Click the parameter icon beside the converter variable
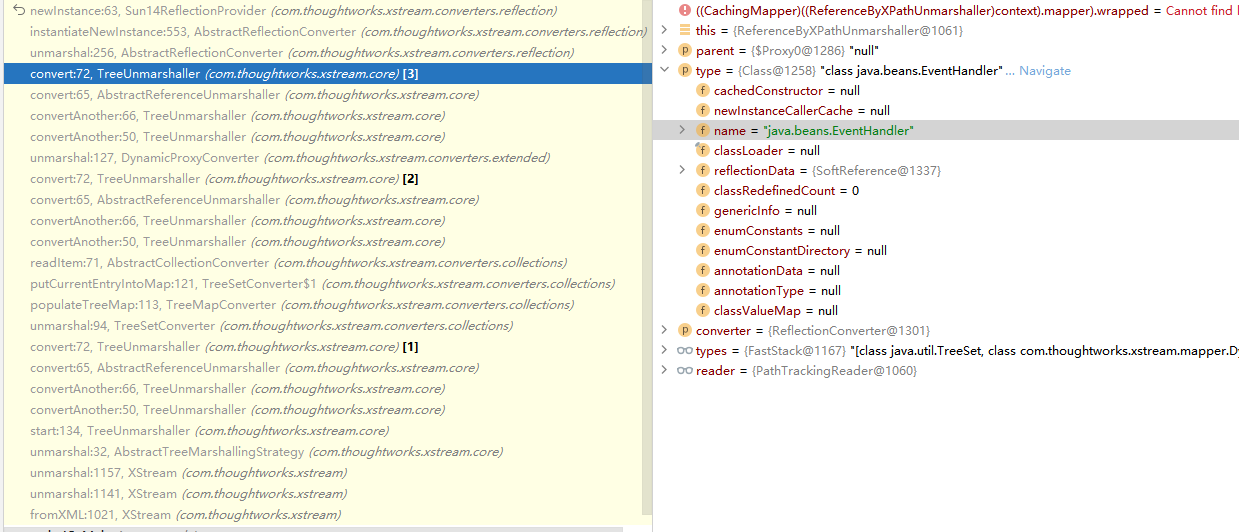This screenshot has height=532, width=1239. (685, 331)
